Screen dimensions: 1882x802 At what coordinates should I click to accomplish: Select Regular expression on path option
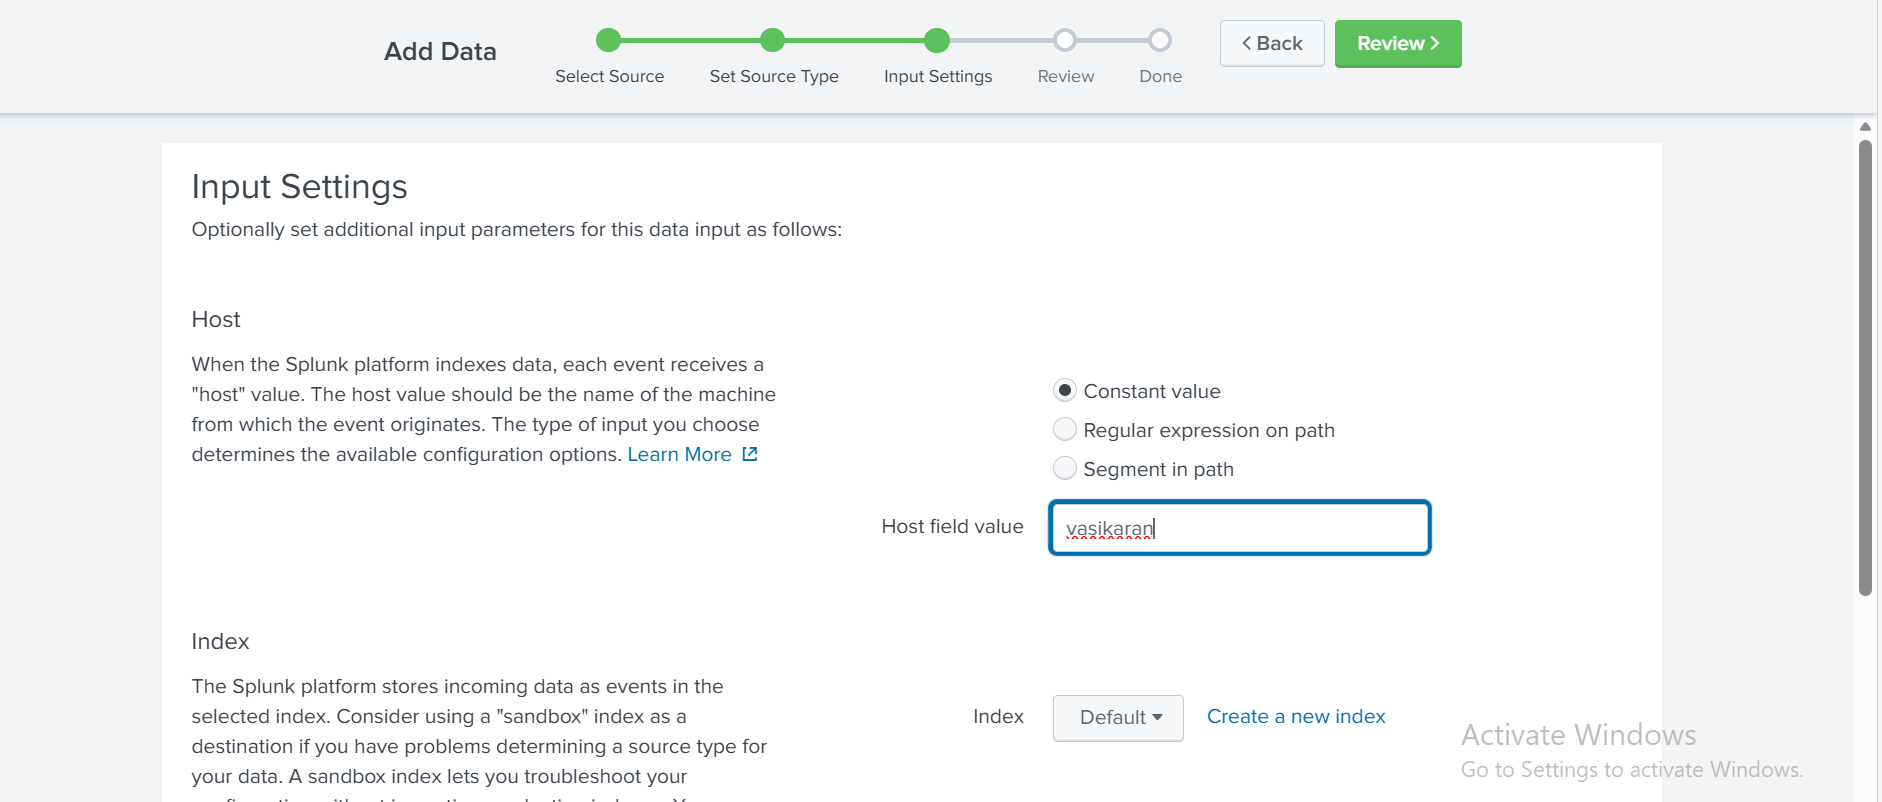point(1065,430)
